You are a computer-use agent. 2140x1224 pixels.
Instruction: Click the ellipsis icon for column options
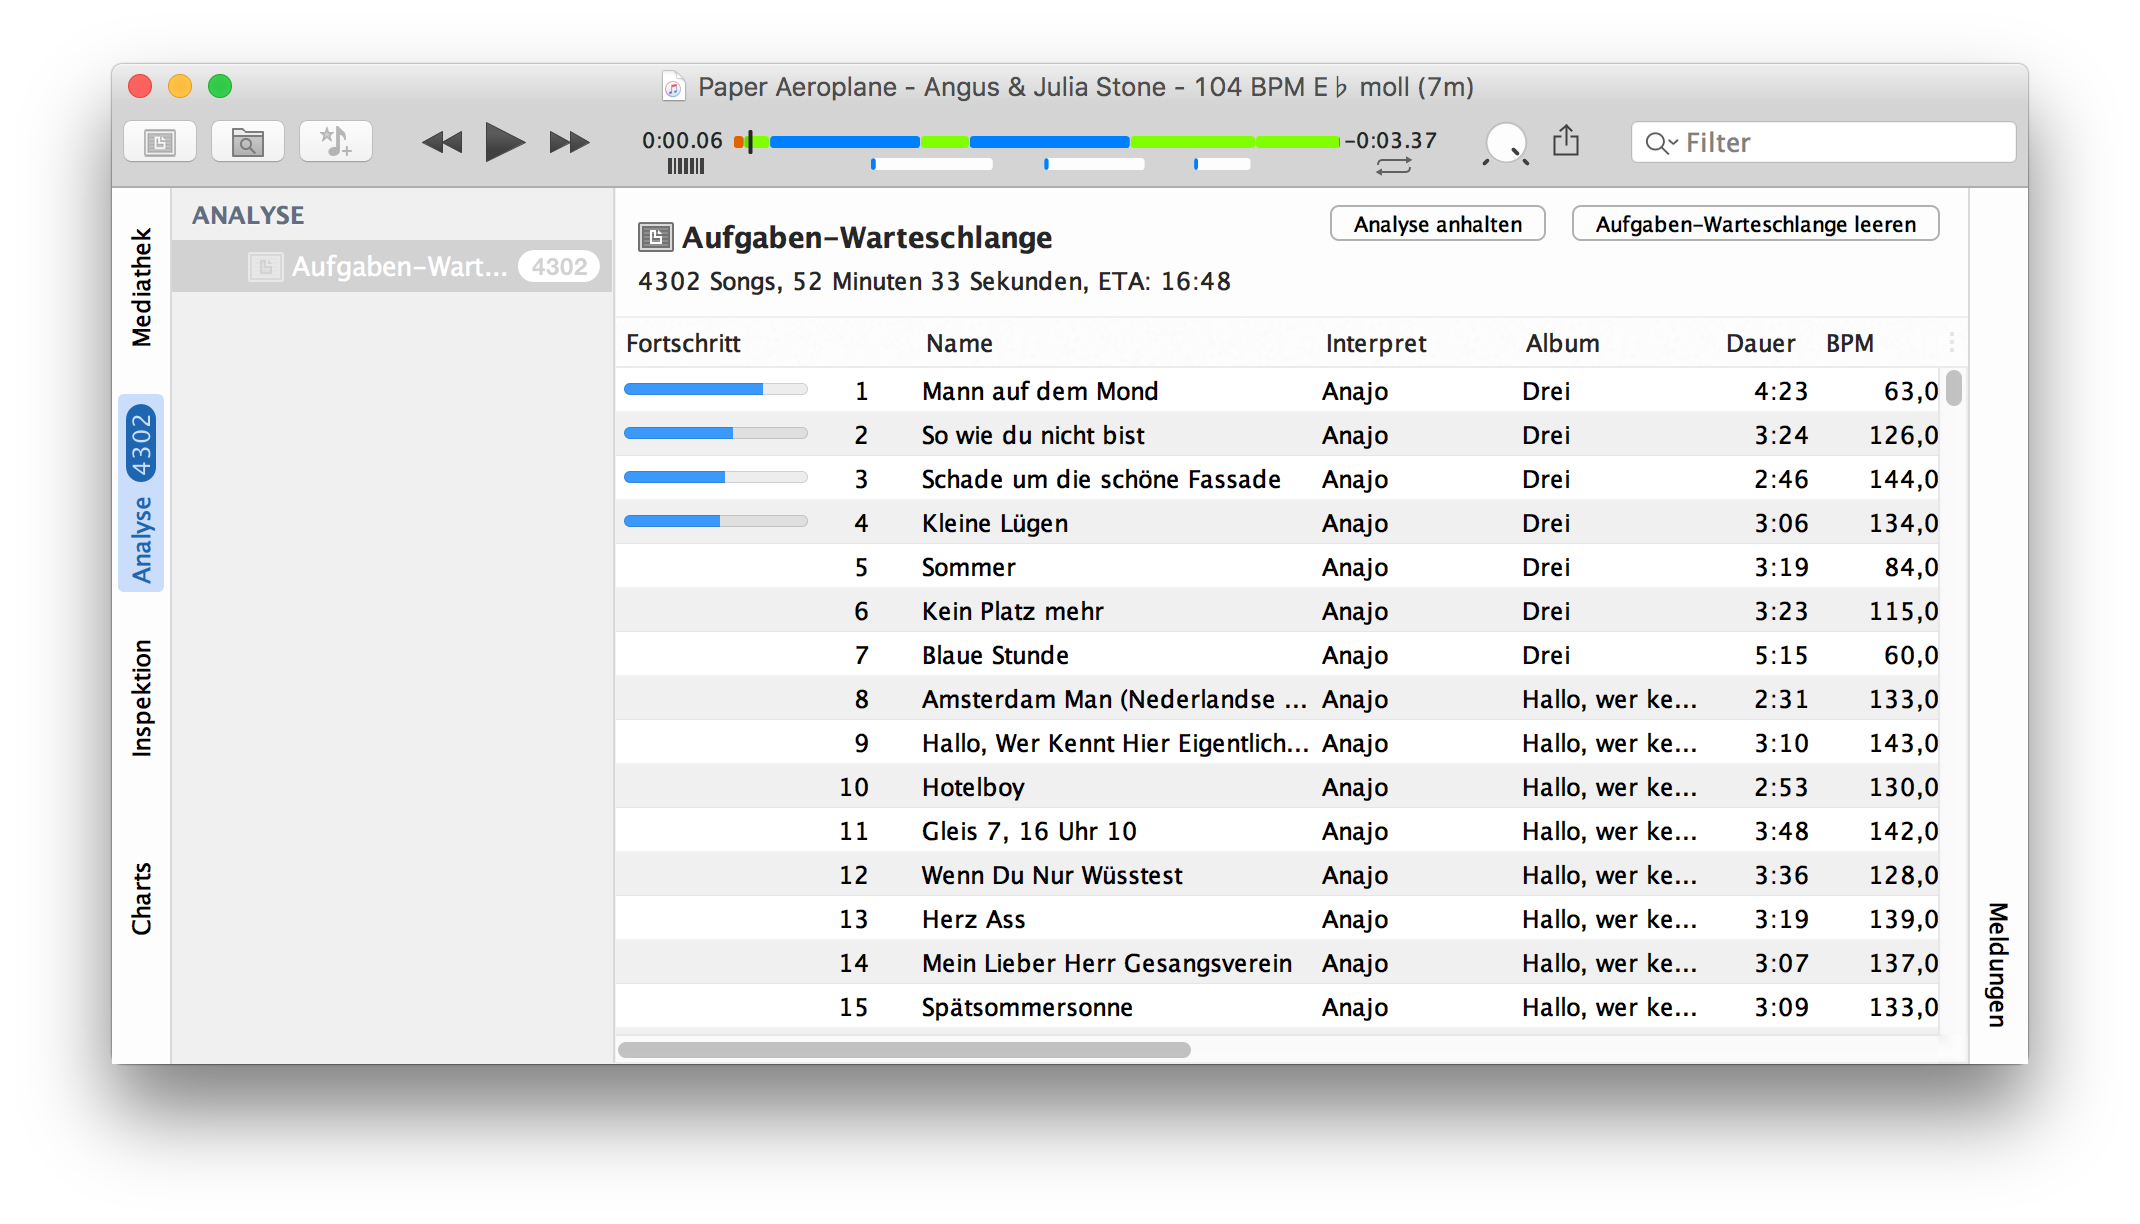pos(1952,341)
